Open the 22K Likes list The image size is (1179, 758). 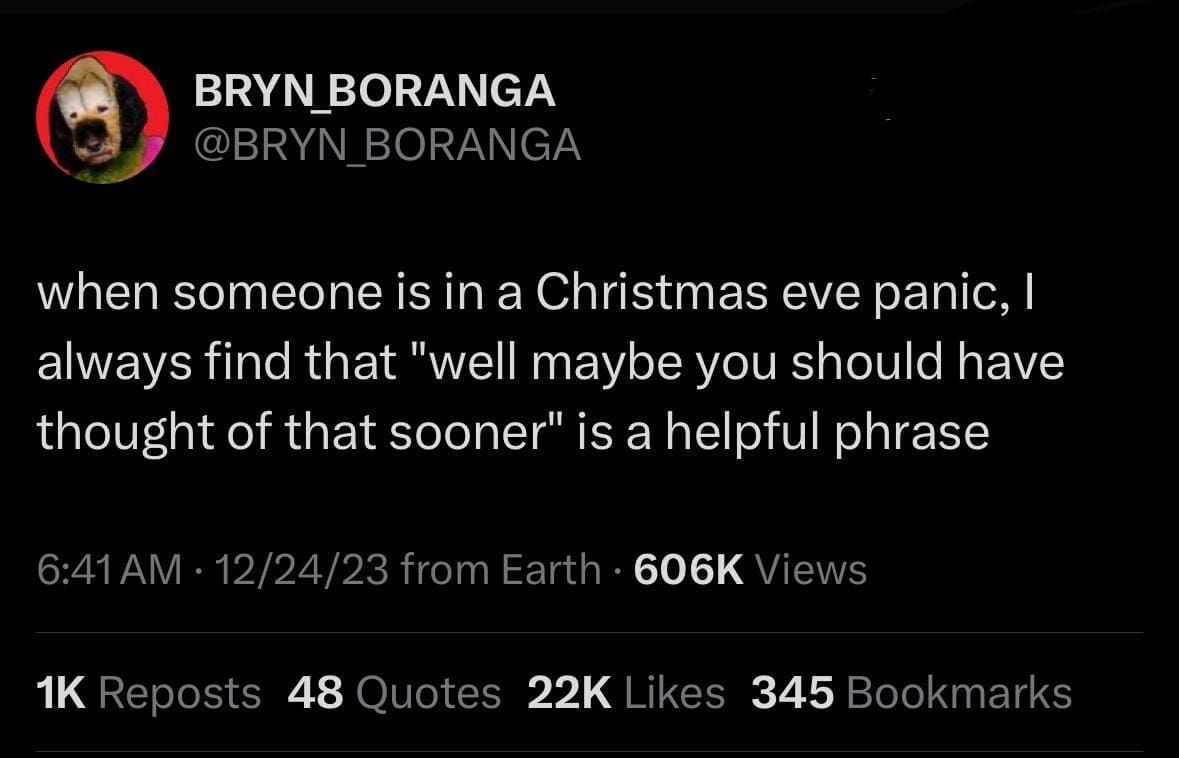pyautogui.click(x=626, y=693)
